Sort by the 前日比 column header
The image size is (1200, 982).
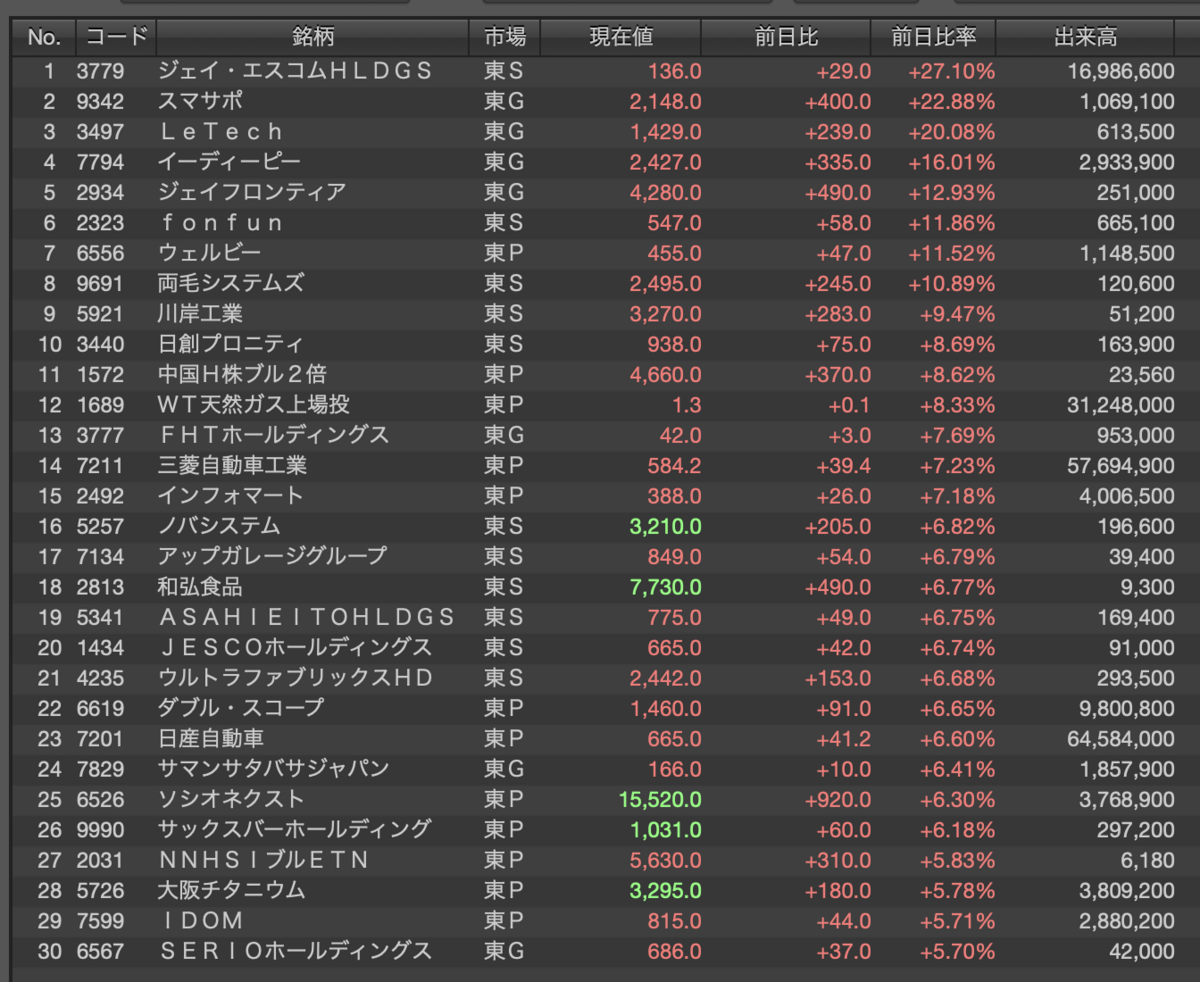pos(786,38)
